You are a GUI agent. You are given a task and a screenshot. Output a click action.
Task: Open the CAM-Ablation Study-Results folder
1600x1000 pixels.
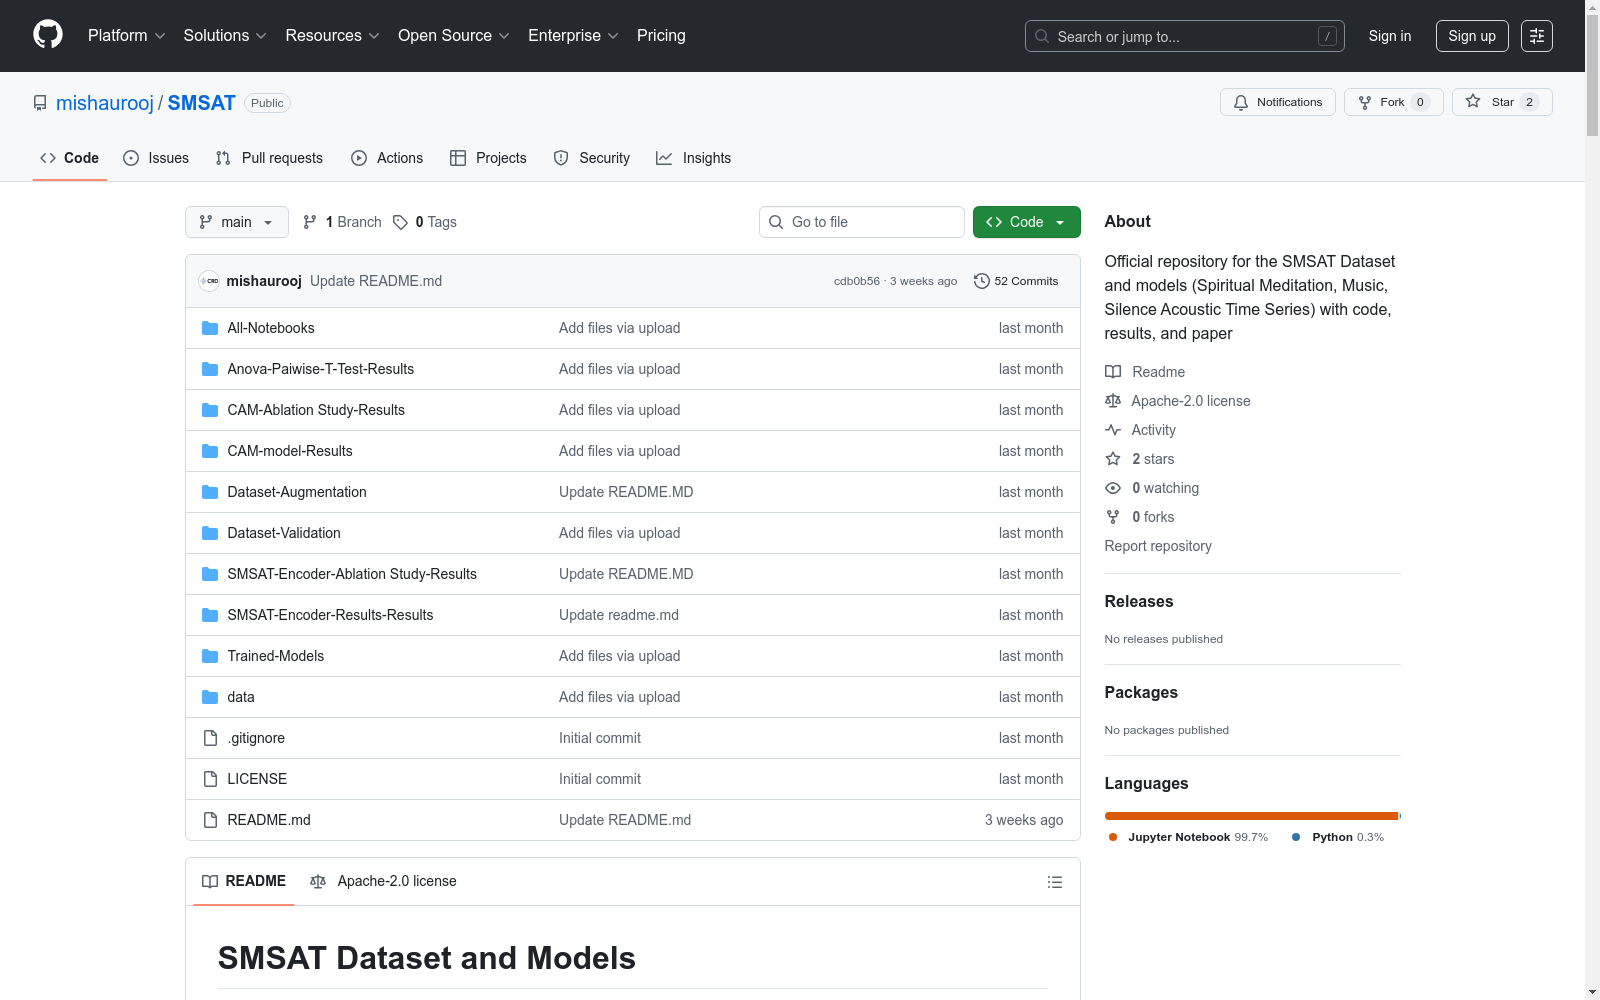point(316,410)
